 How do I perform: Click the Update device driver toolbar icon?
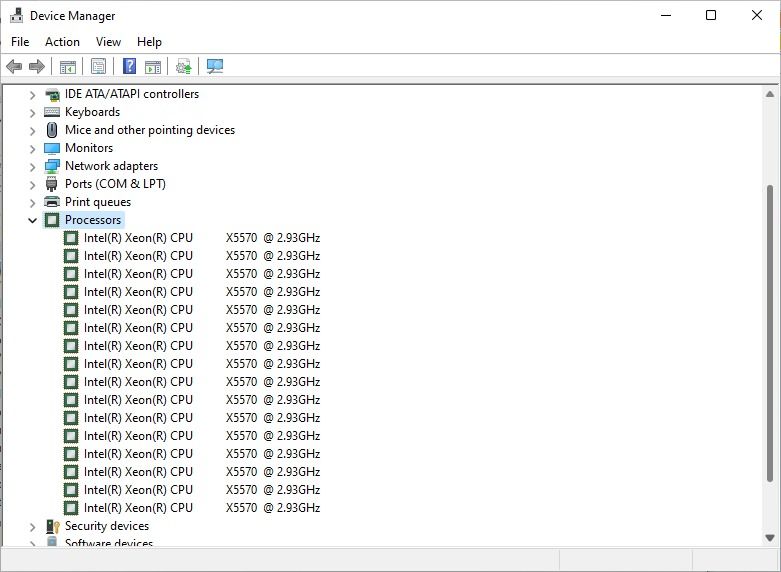(x=183, y=67)
